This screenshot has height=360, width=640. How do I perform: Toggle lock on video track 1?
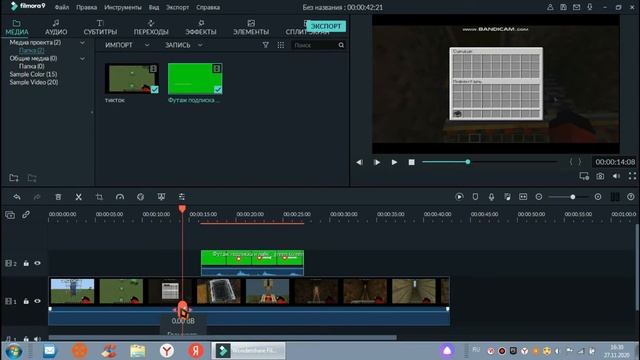pyautogui.click(x=26, y=301)
